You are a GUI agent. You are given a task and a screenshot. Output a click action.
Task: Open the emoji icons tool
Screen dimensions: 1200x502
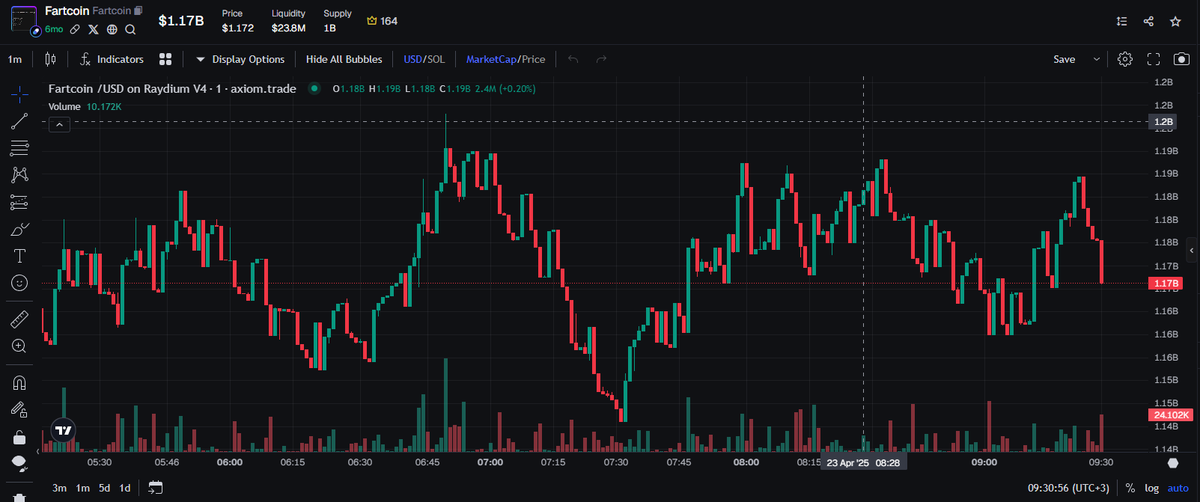[18, 283]
